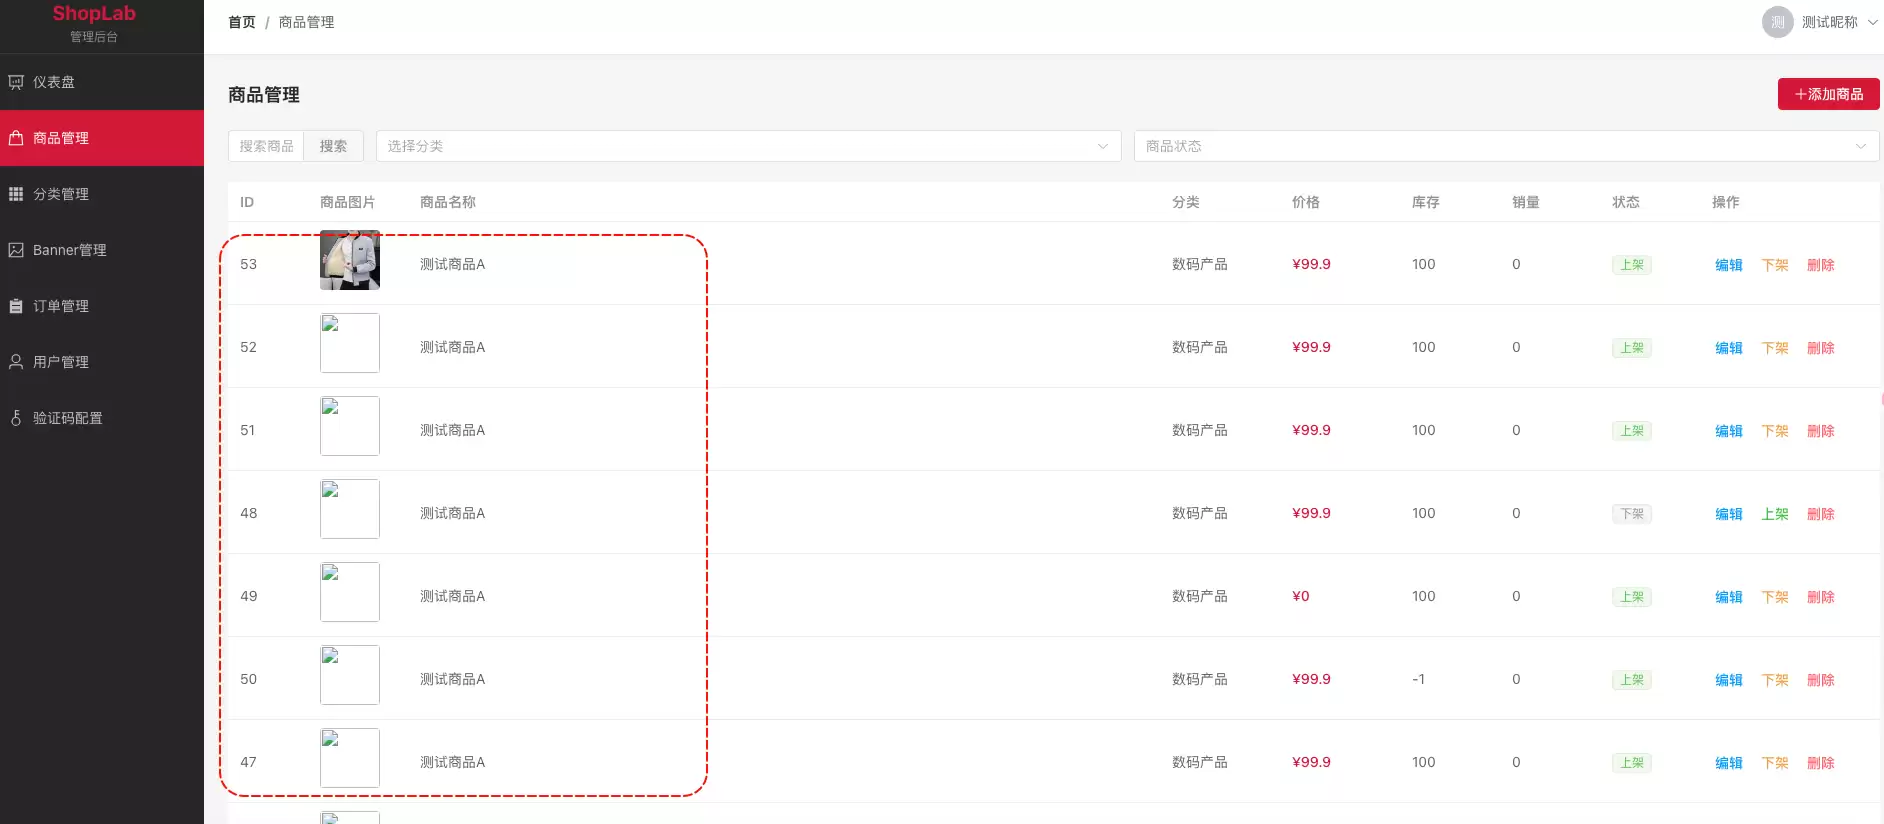Open the 测试昵称 user dropdown
Image resolution: width=1884 pixels, height=824 pixels.
[1820, 22]
